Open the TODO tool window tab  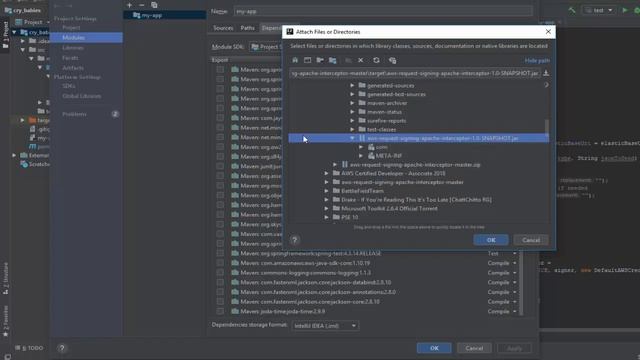point(29,348)
